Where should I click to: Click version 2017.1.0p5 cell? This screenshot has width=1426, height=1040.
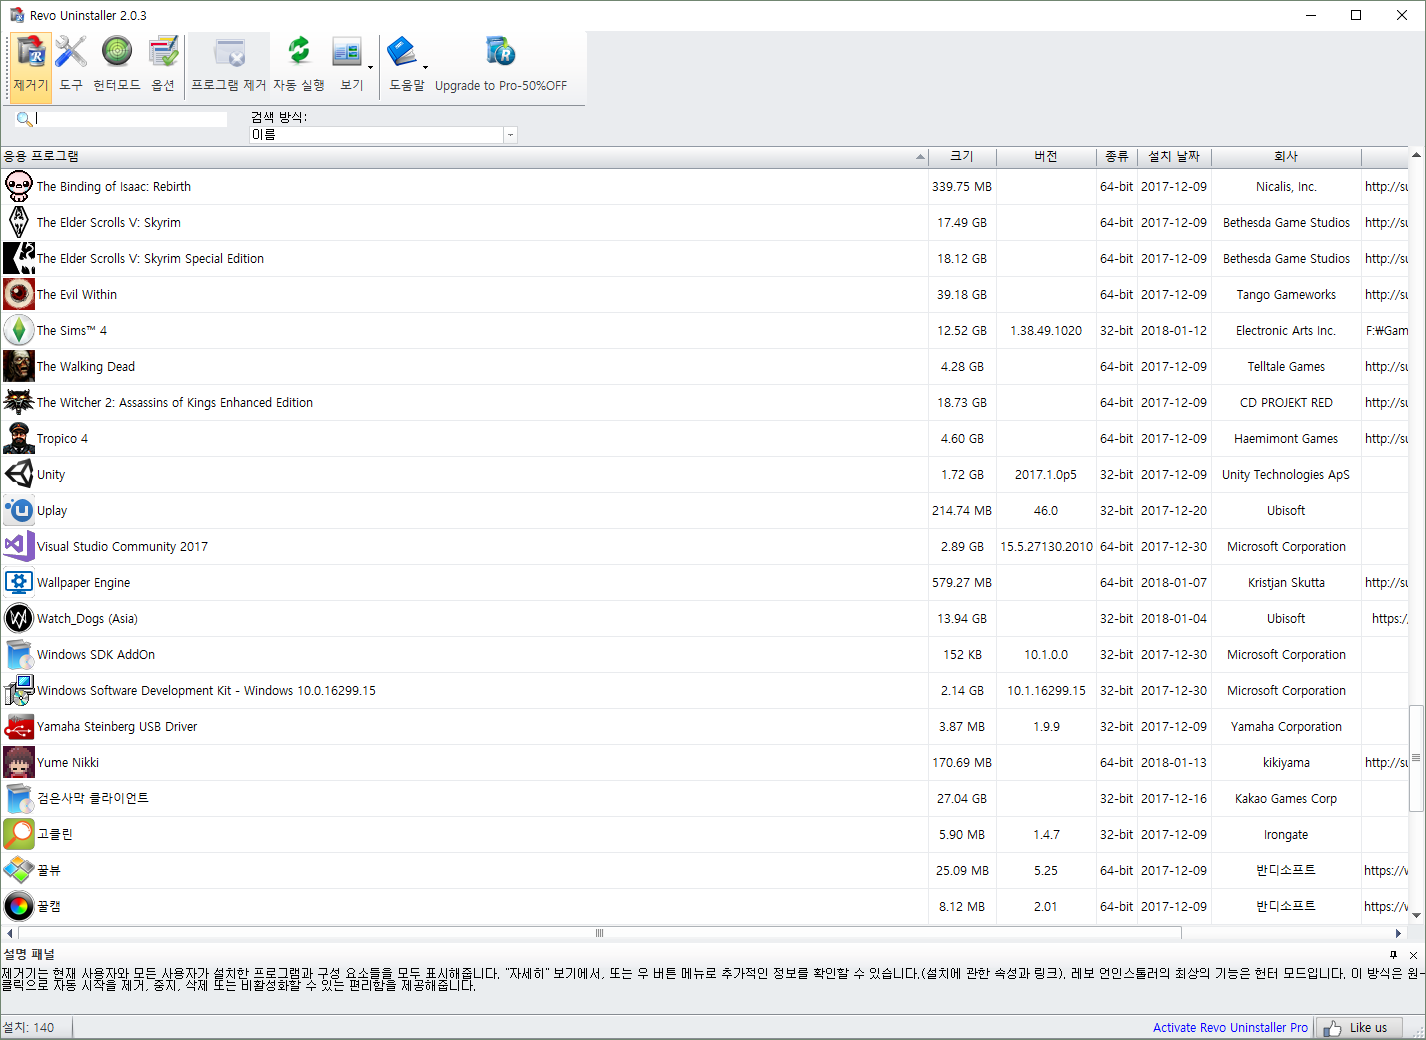[x=1046, y=475]
